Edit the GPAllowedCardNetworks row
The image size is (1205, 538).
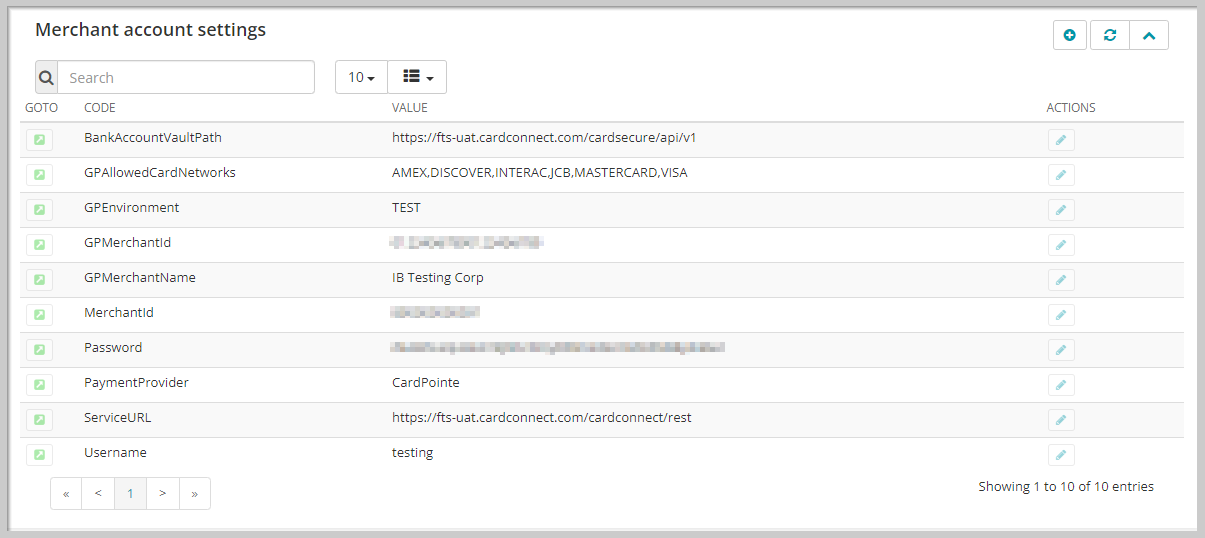pyautogui.click(x=1061, y=175)
